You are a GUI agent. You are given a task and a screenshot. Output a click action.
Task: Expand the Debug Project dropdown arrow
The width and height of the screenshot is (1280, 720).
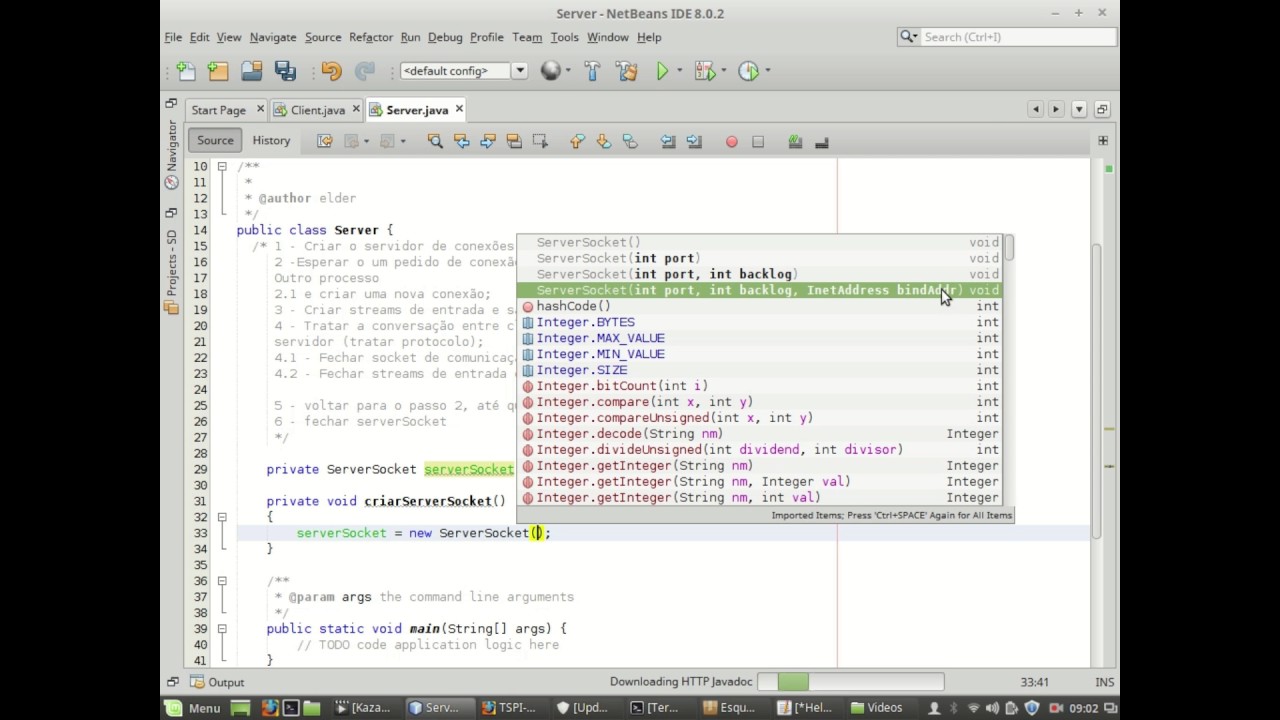click(724, 71)
